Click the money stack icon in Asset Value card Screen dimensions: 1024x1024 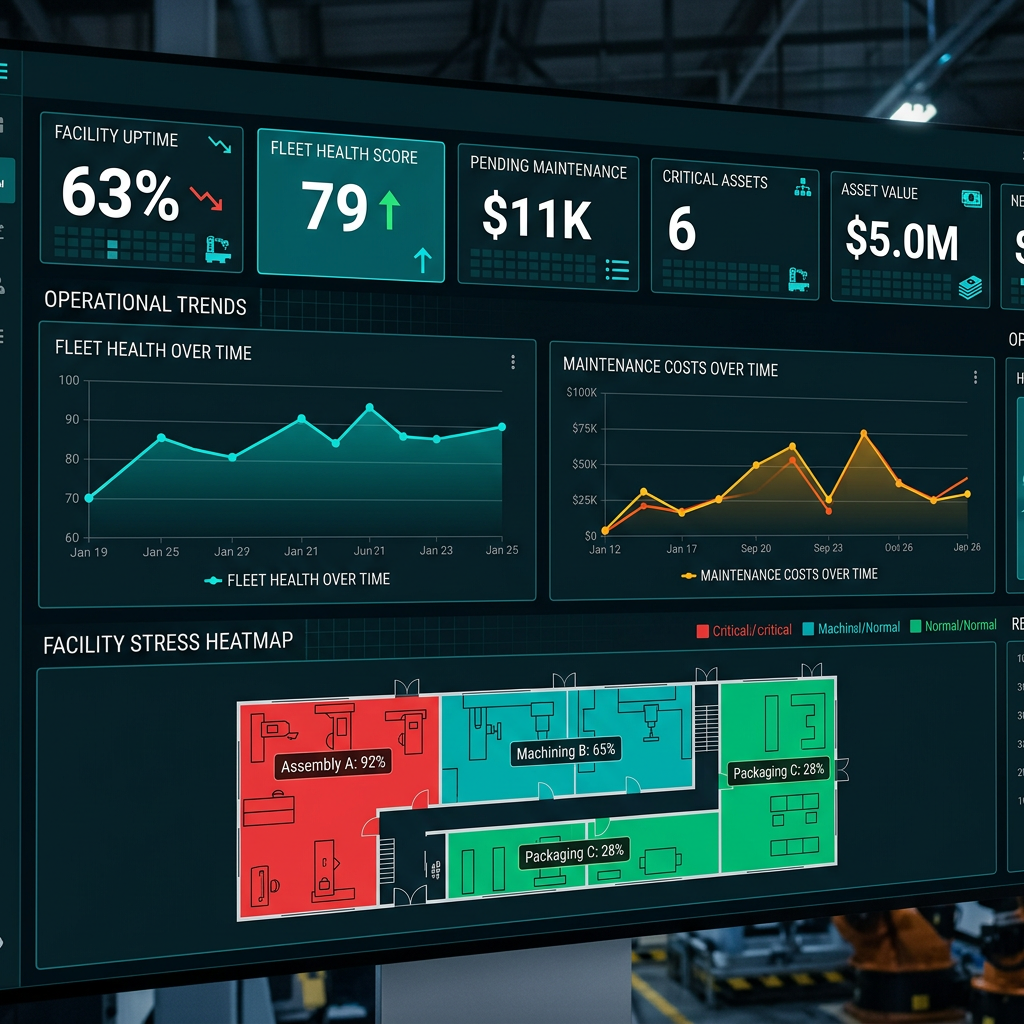(970, 287)
